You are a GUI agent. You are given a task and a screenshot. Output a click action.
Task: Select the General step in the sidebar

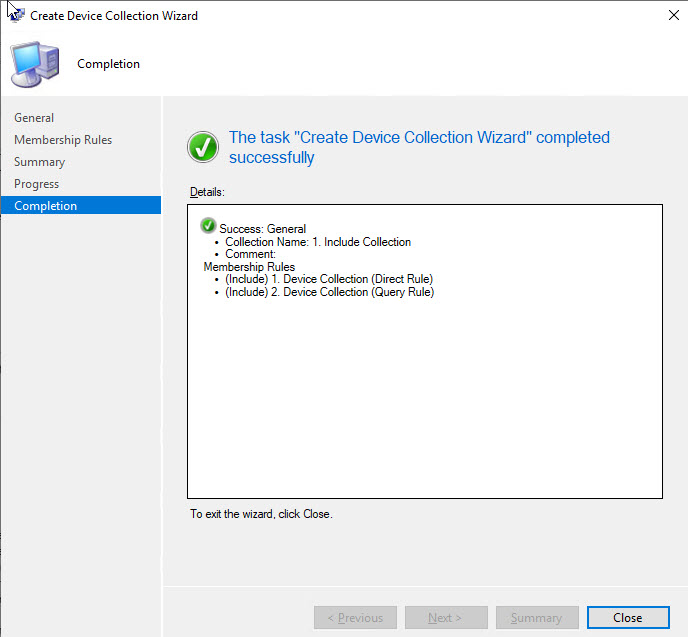coord(34,118)
